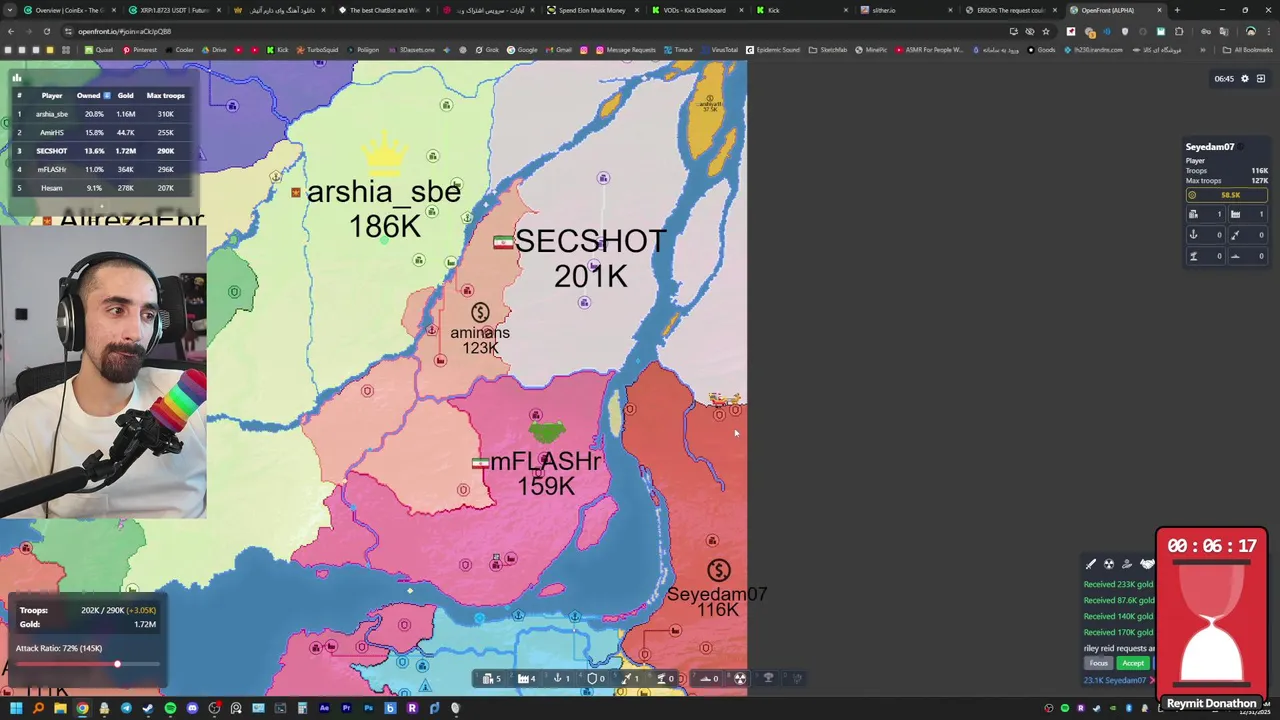This screenshot has height=720, width=1280.
Task: Click SECSHOT 201K territory label on map
Action: (x=590, y=258)
